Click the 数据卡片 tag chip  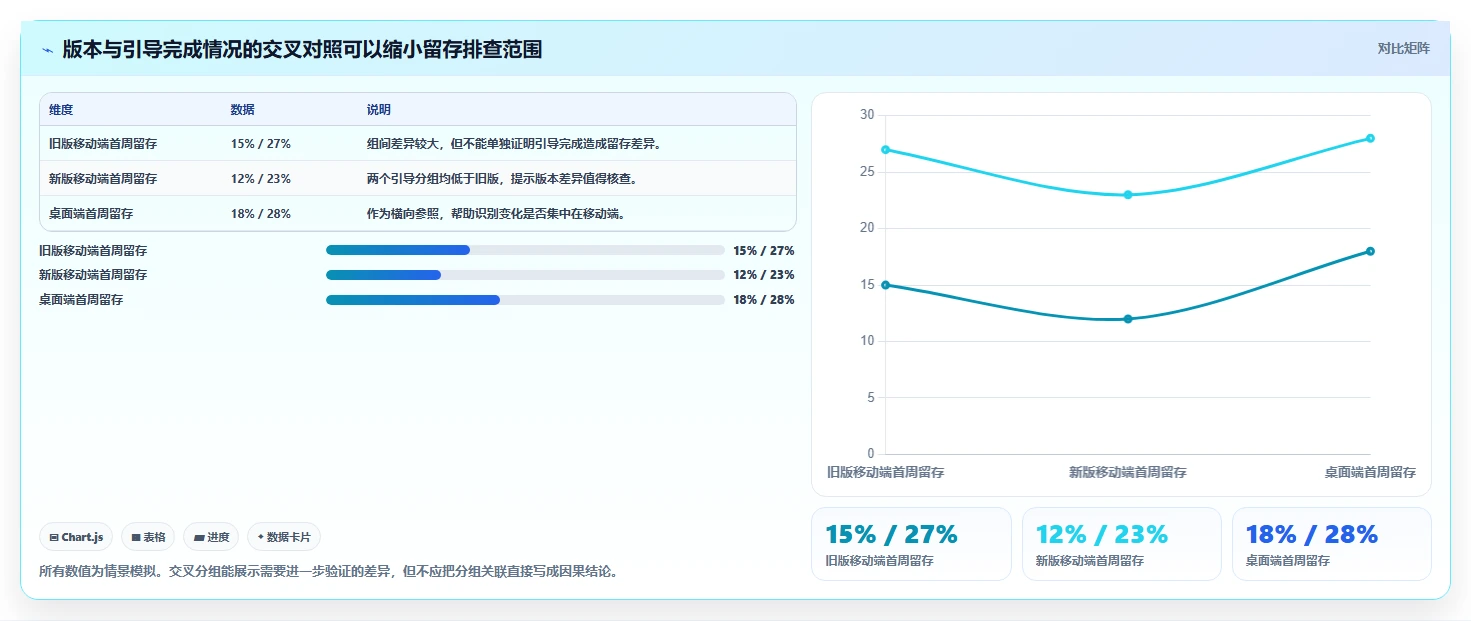(x=284, y=537)
